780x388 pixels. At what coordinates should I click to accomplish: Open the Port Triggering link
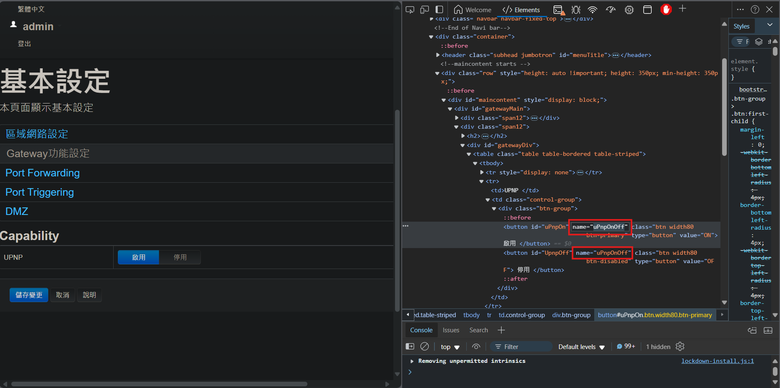point(39,193)
